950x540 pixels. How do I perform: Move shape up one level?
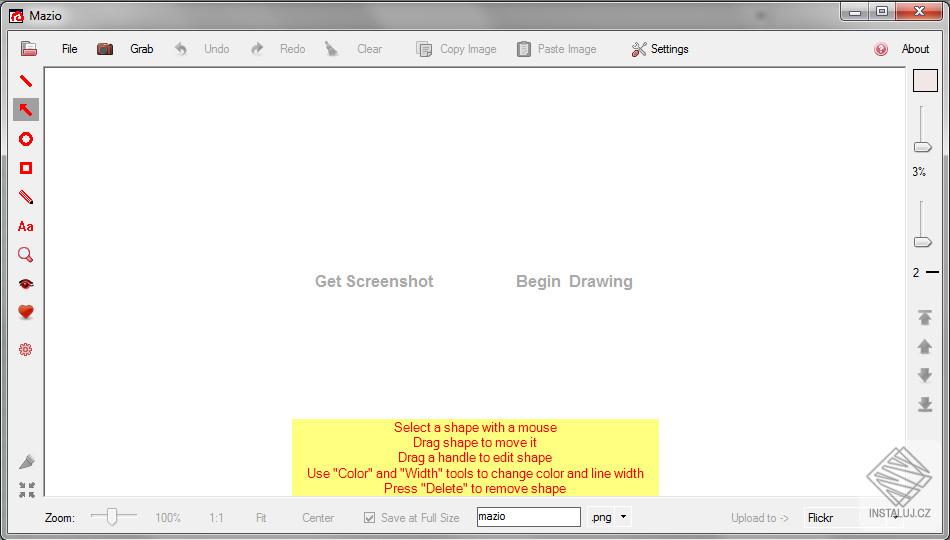pos(925,346)
